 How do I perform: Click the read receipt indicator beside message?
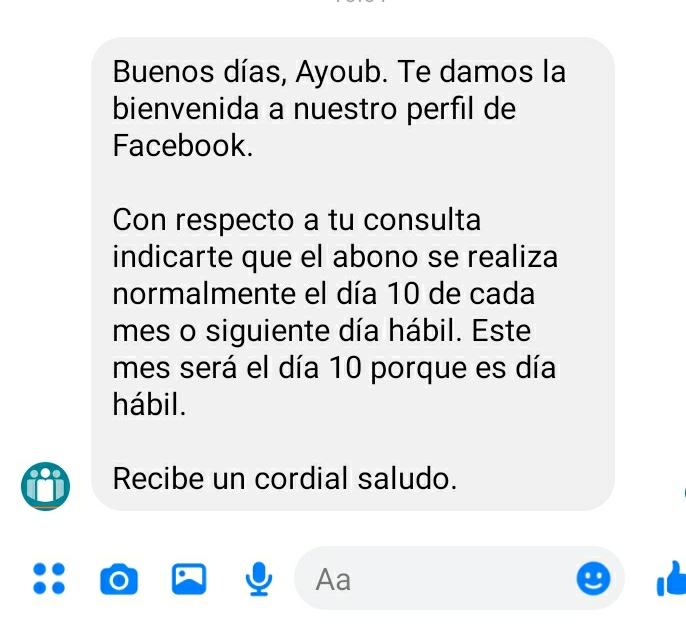click(x=684, y=493)
